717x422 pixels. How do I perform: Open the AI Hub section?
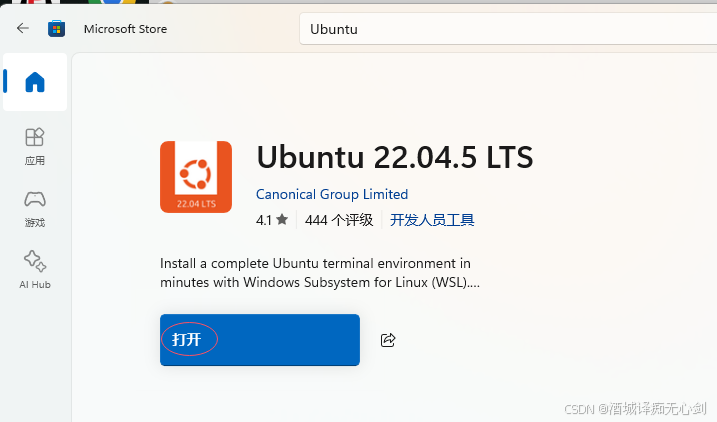tap(35, 270)
